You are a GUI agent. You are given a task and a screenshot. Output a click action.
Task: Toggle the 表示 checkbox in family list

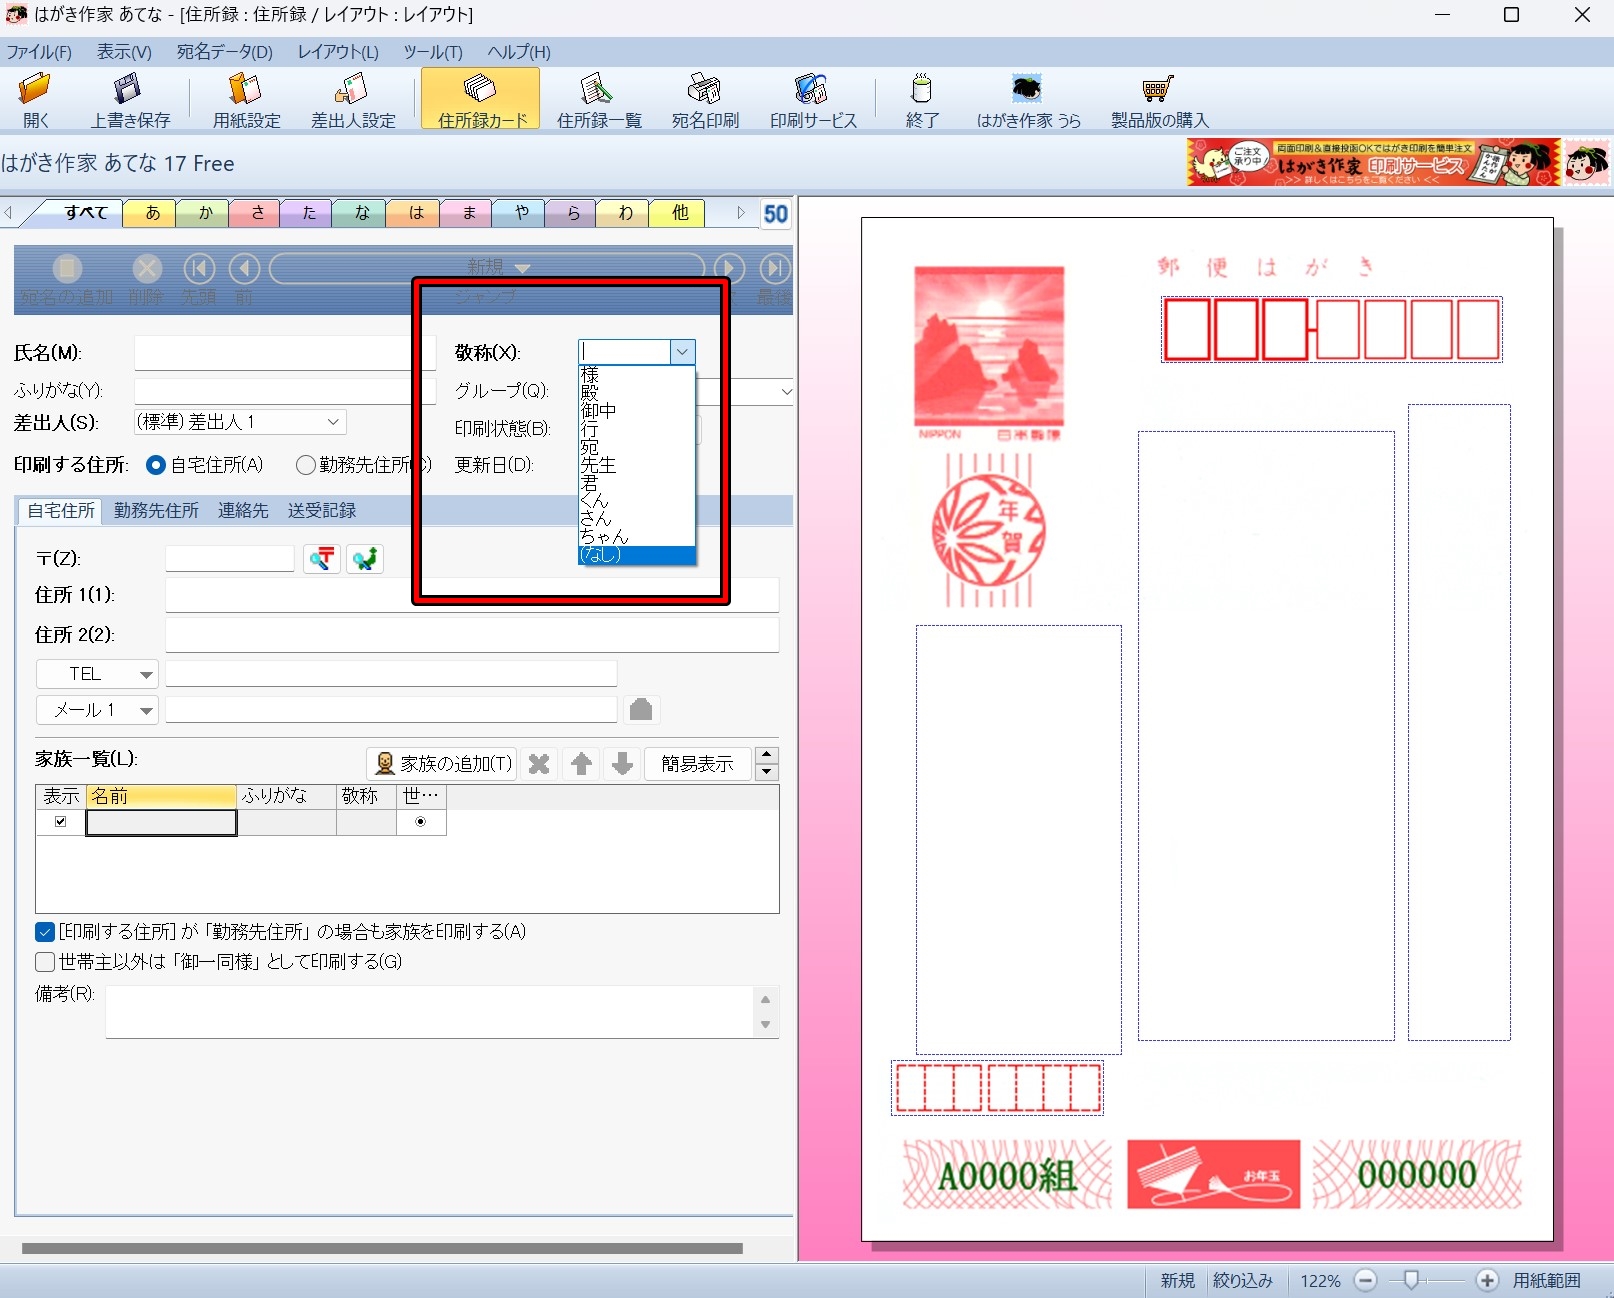tap(61, 822)
